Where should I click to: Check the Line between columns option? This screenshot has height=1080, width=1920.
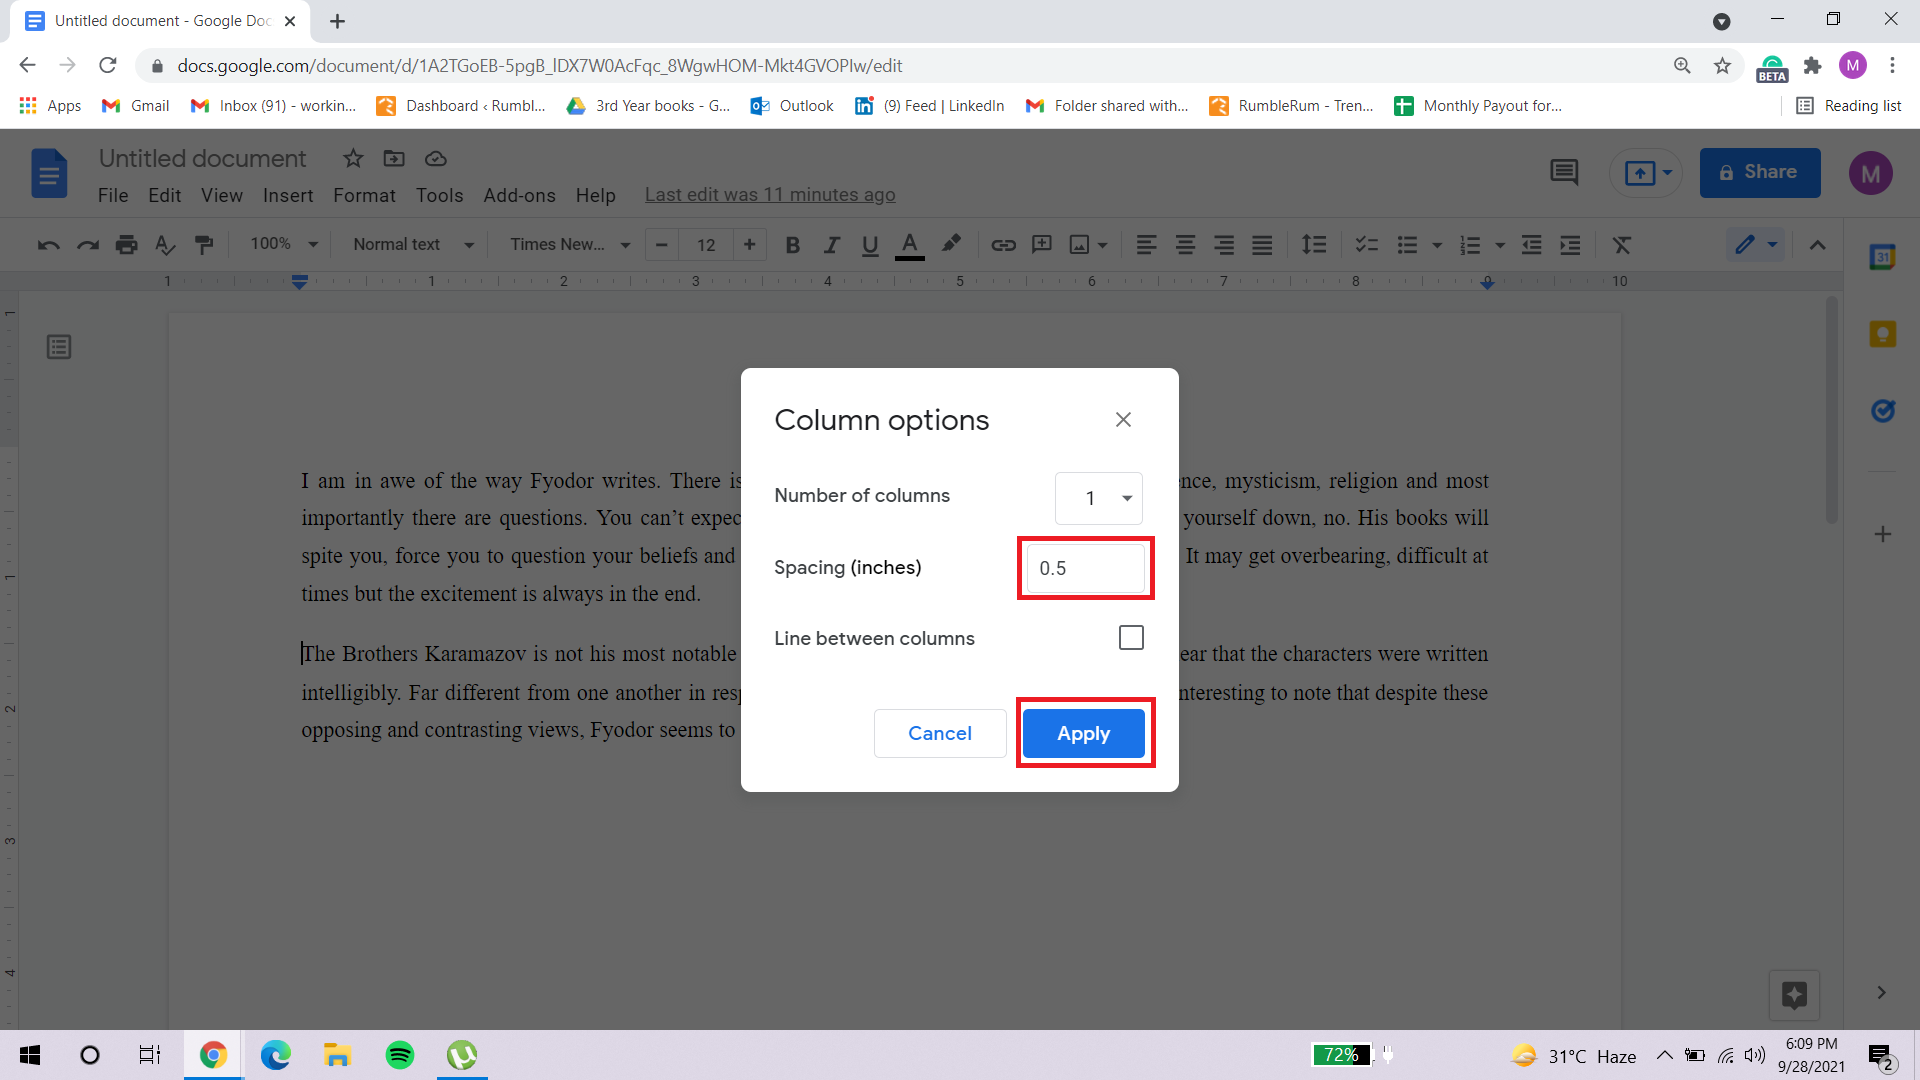[x=1131, y=637]
